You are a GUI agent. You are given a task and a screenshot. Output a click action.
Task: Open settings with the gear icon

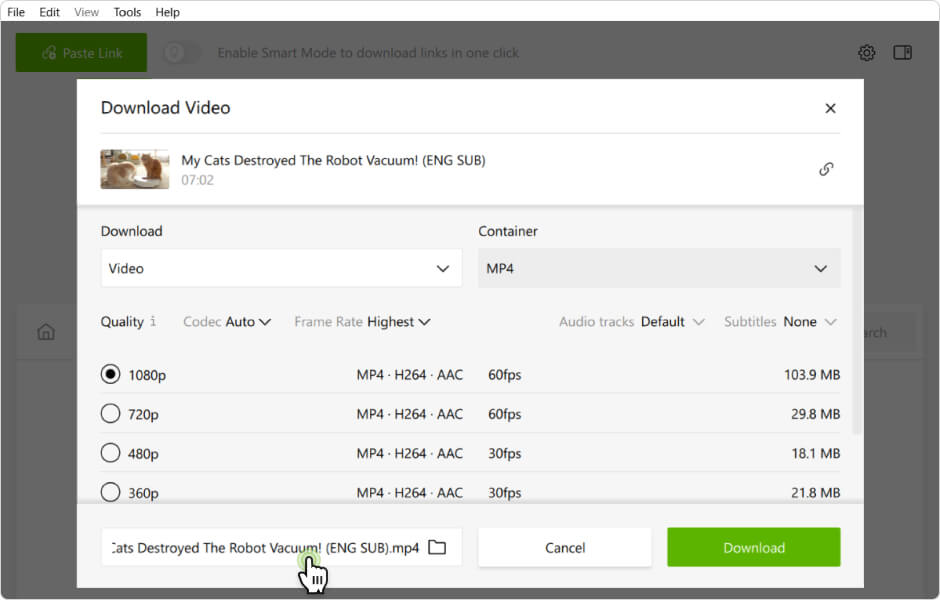tap(867, 53)
